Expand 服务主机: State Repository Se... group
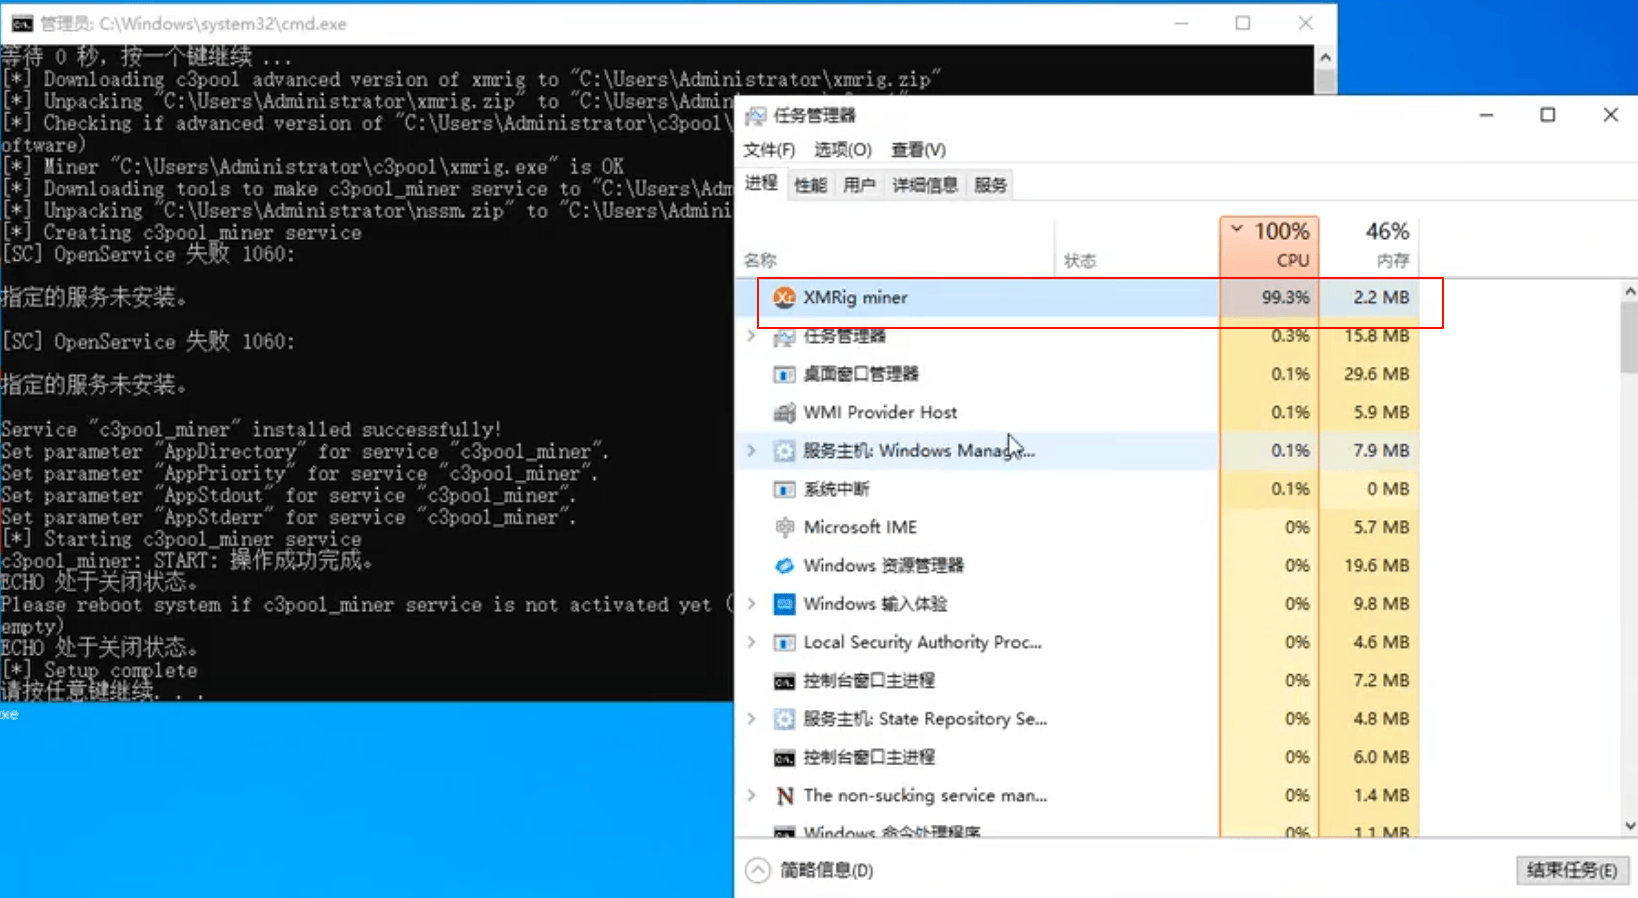 click(751, 718)
